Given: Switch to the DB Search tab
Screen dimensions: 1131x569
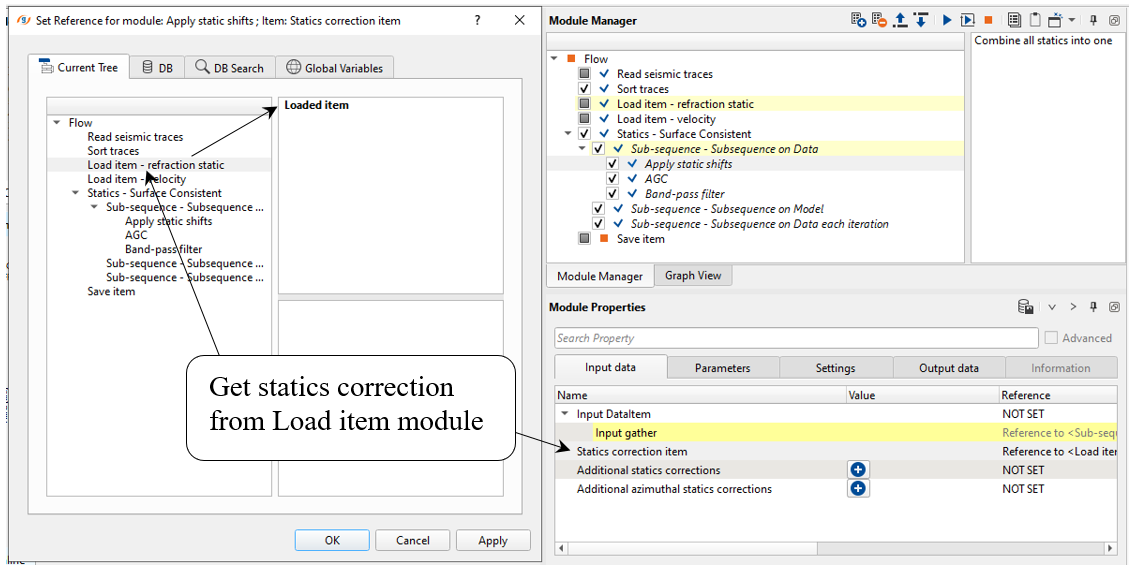Looking at the screenshot, I should click(229, 68).
